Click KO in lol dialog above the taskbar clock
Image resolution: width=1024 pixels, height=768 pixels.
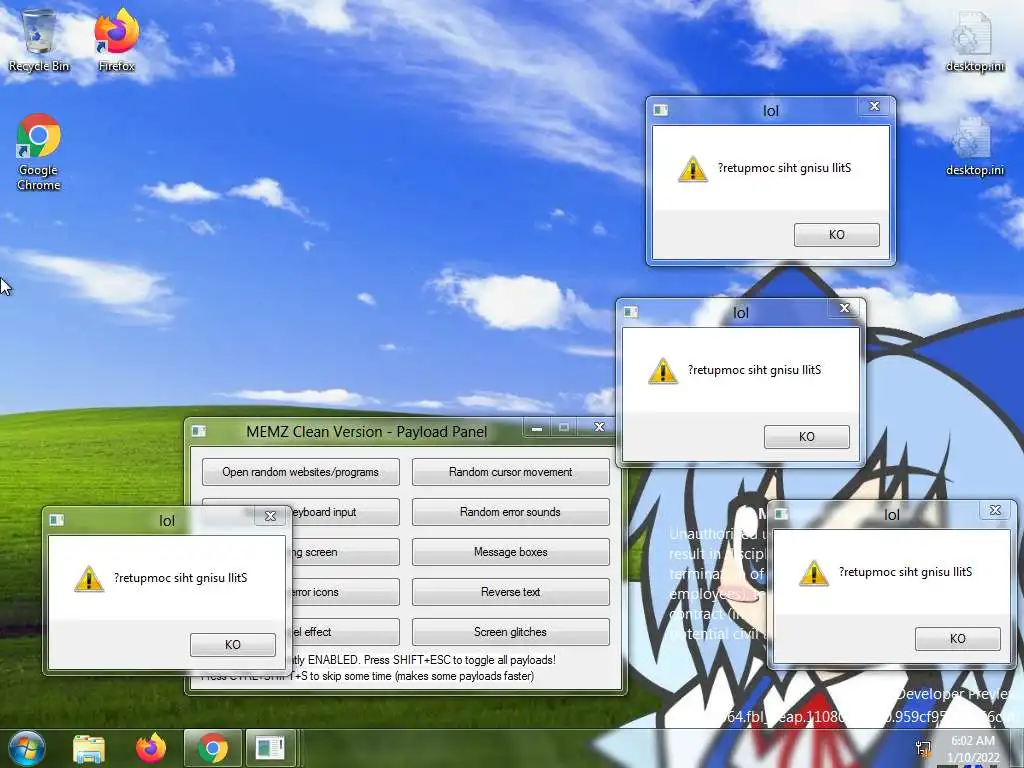point(957,639)
